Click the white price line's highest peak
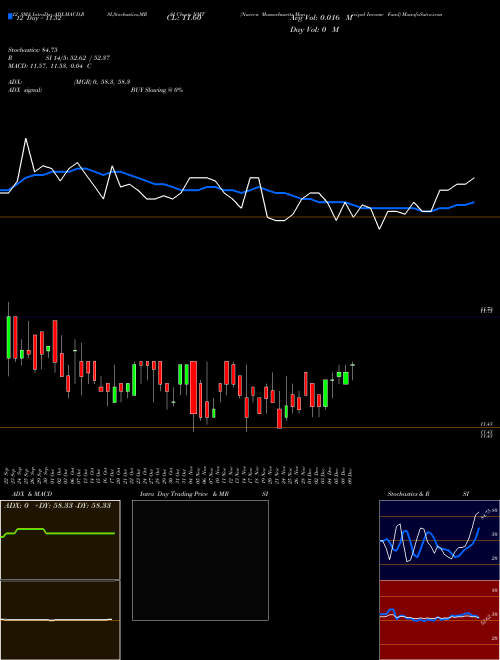The image size is (500, 660). pos(26,138)
